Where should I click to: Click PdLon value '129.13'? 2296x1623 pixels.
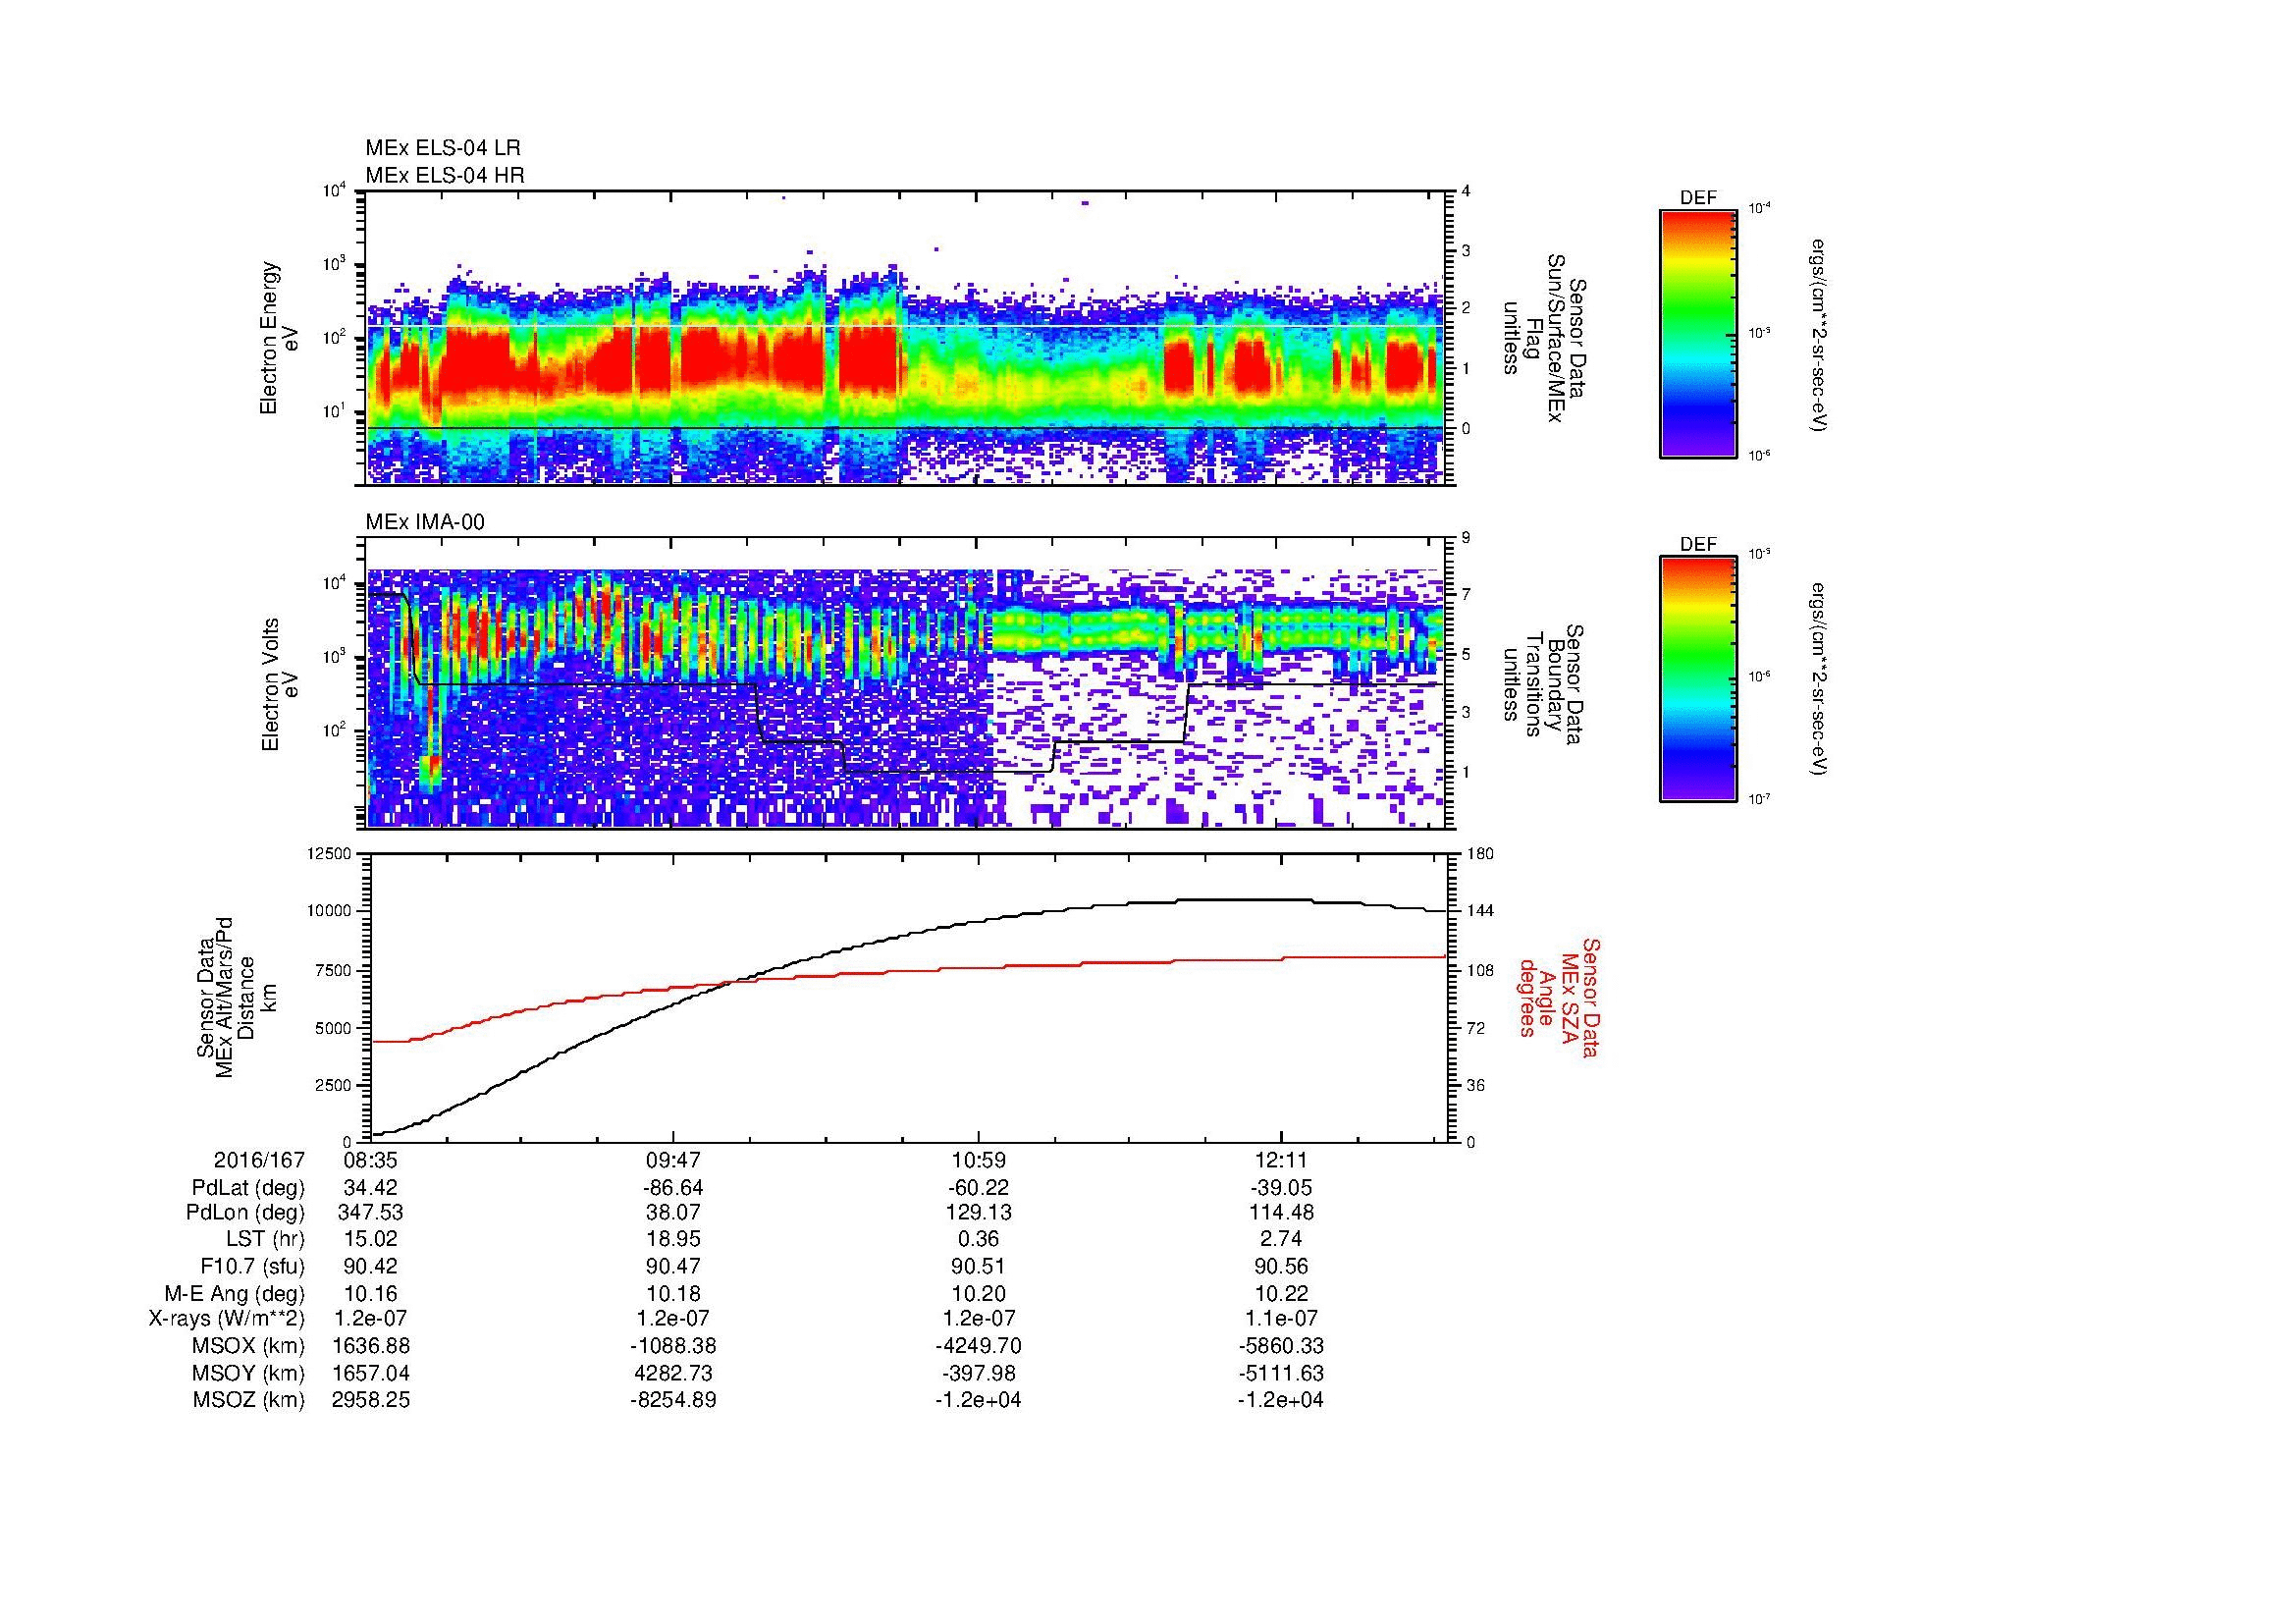[978, 1212]
